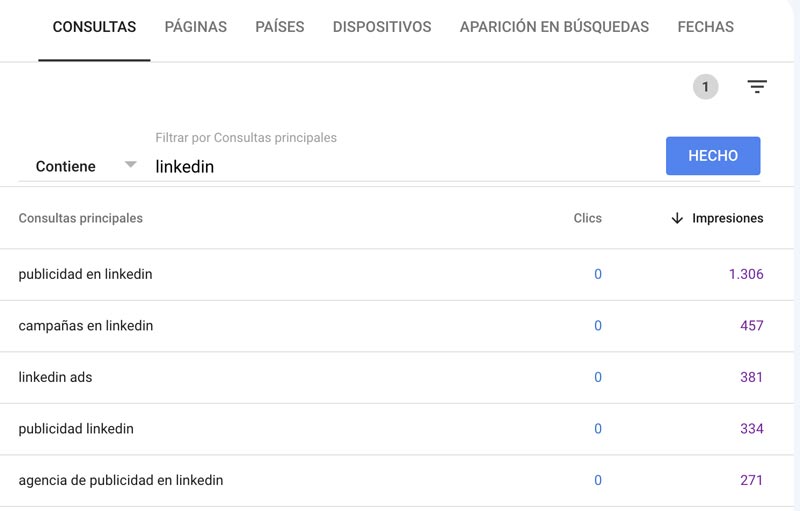The image size is (800, 511).
Task: Click the active filter count badge
Action: tap(706, 87)
